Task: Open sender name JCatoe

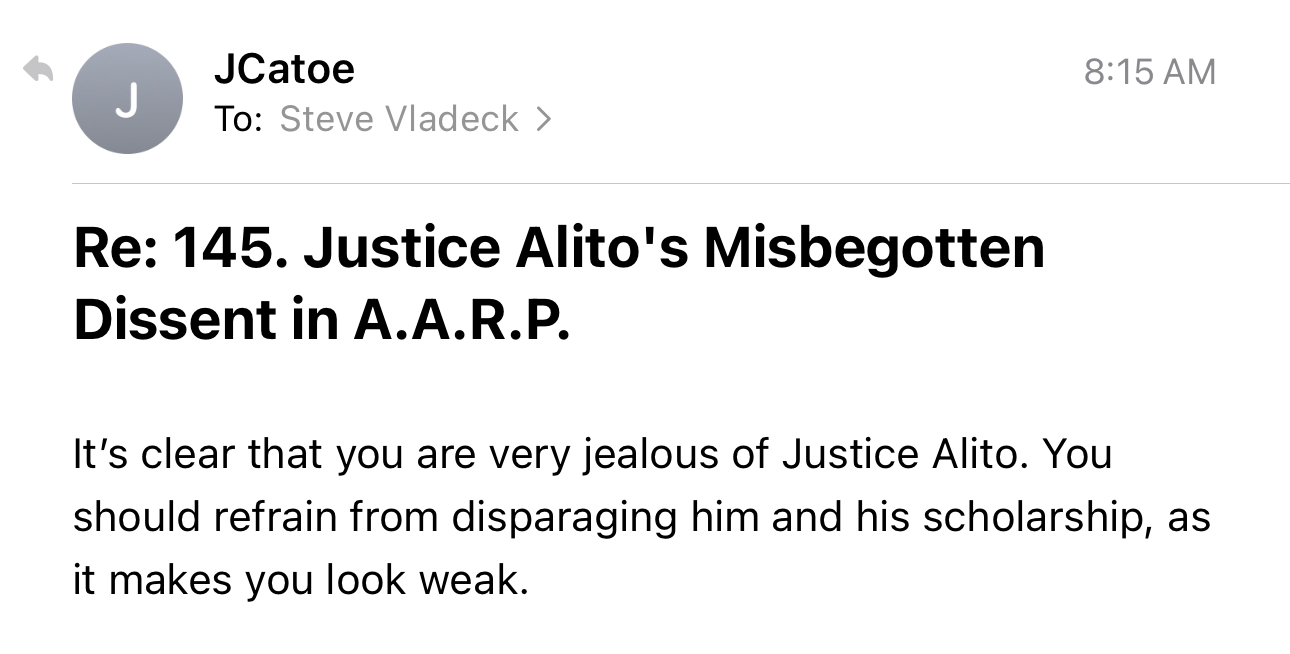Action: coord(284,69)
